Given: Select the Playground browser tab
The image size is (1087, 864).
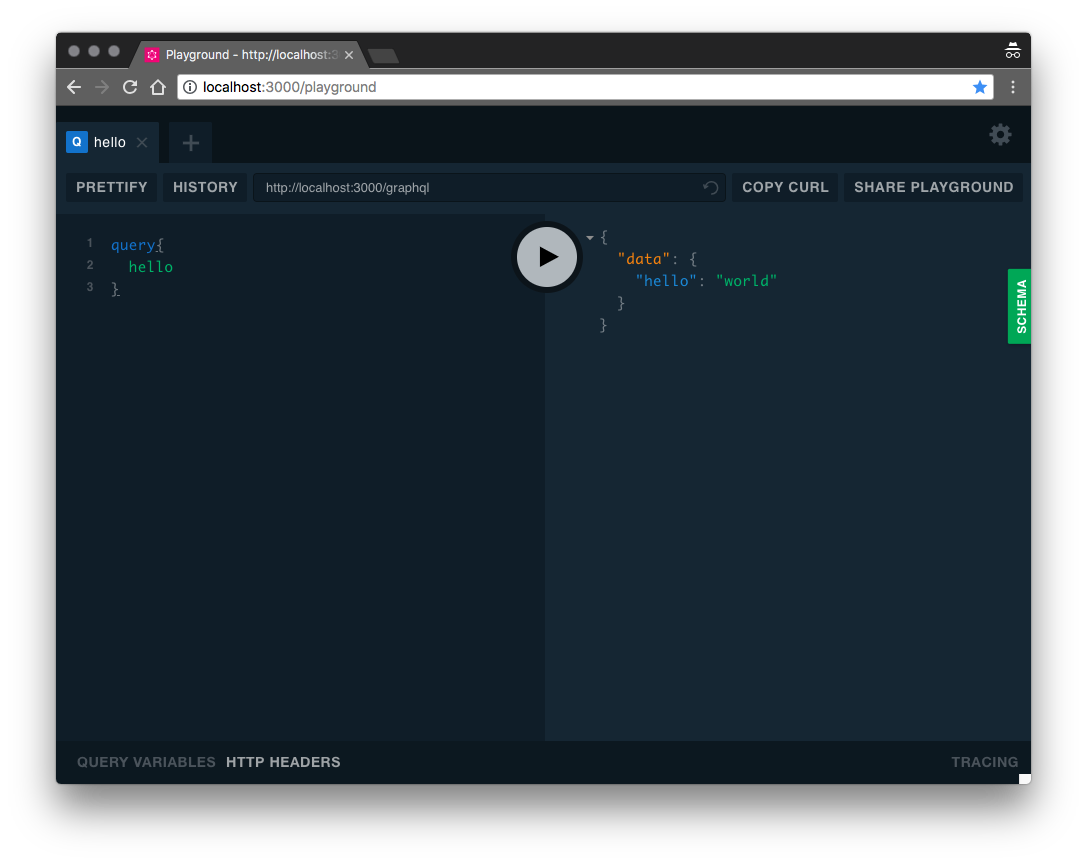Looking at the screenshot, I should coord(249,55).
